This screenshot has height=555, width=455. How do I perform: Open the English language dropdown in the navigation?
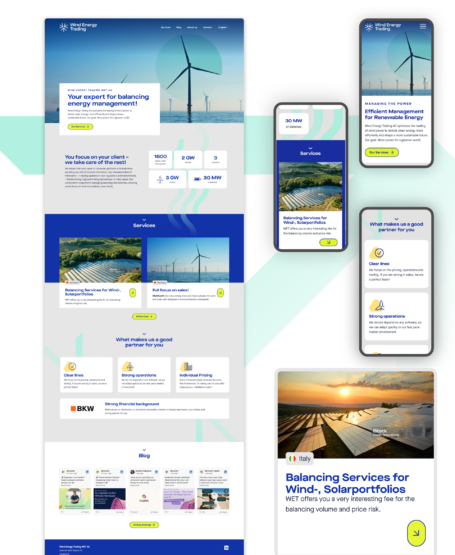pos(223,27)
